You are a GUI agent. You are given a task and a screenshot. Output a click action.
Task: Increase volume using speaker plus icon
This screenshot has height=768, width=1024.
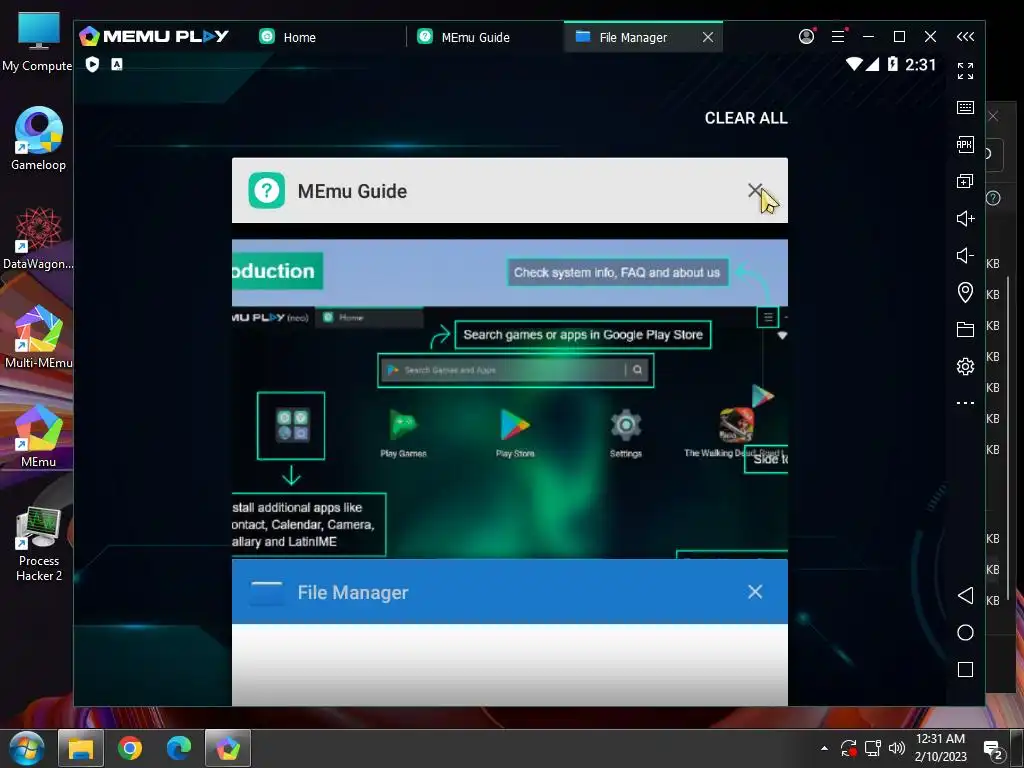point(965,218)
